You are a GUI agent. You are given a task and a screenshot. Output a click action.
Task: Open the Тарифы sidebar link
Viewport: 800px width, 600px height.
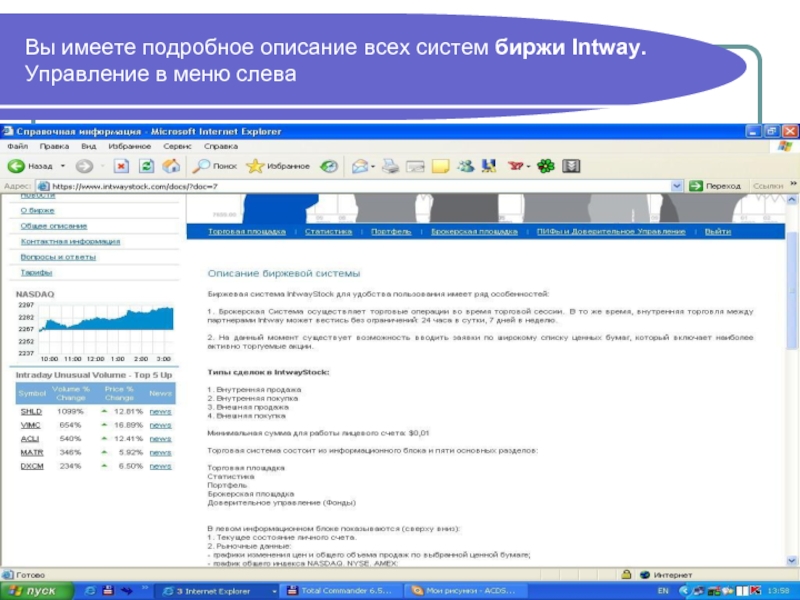[x=37, y=272]
